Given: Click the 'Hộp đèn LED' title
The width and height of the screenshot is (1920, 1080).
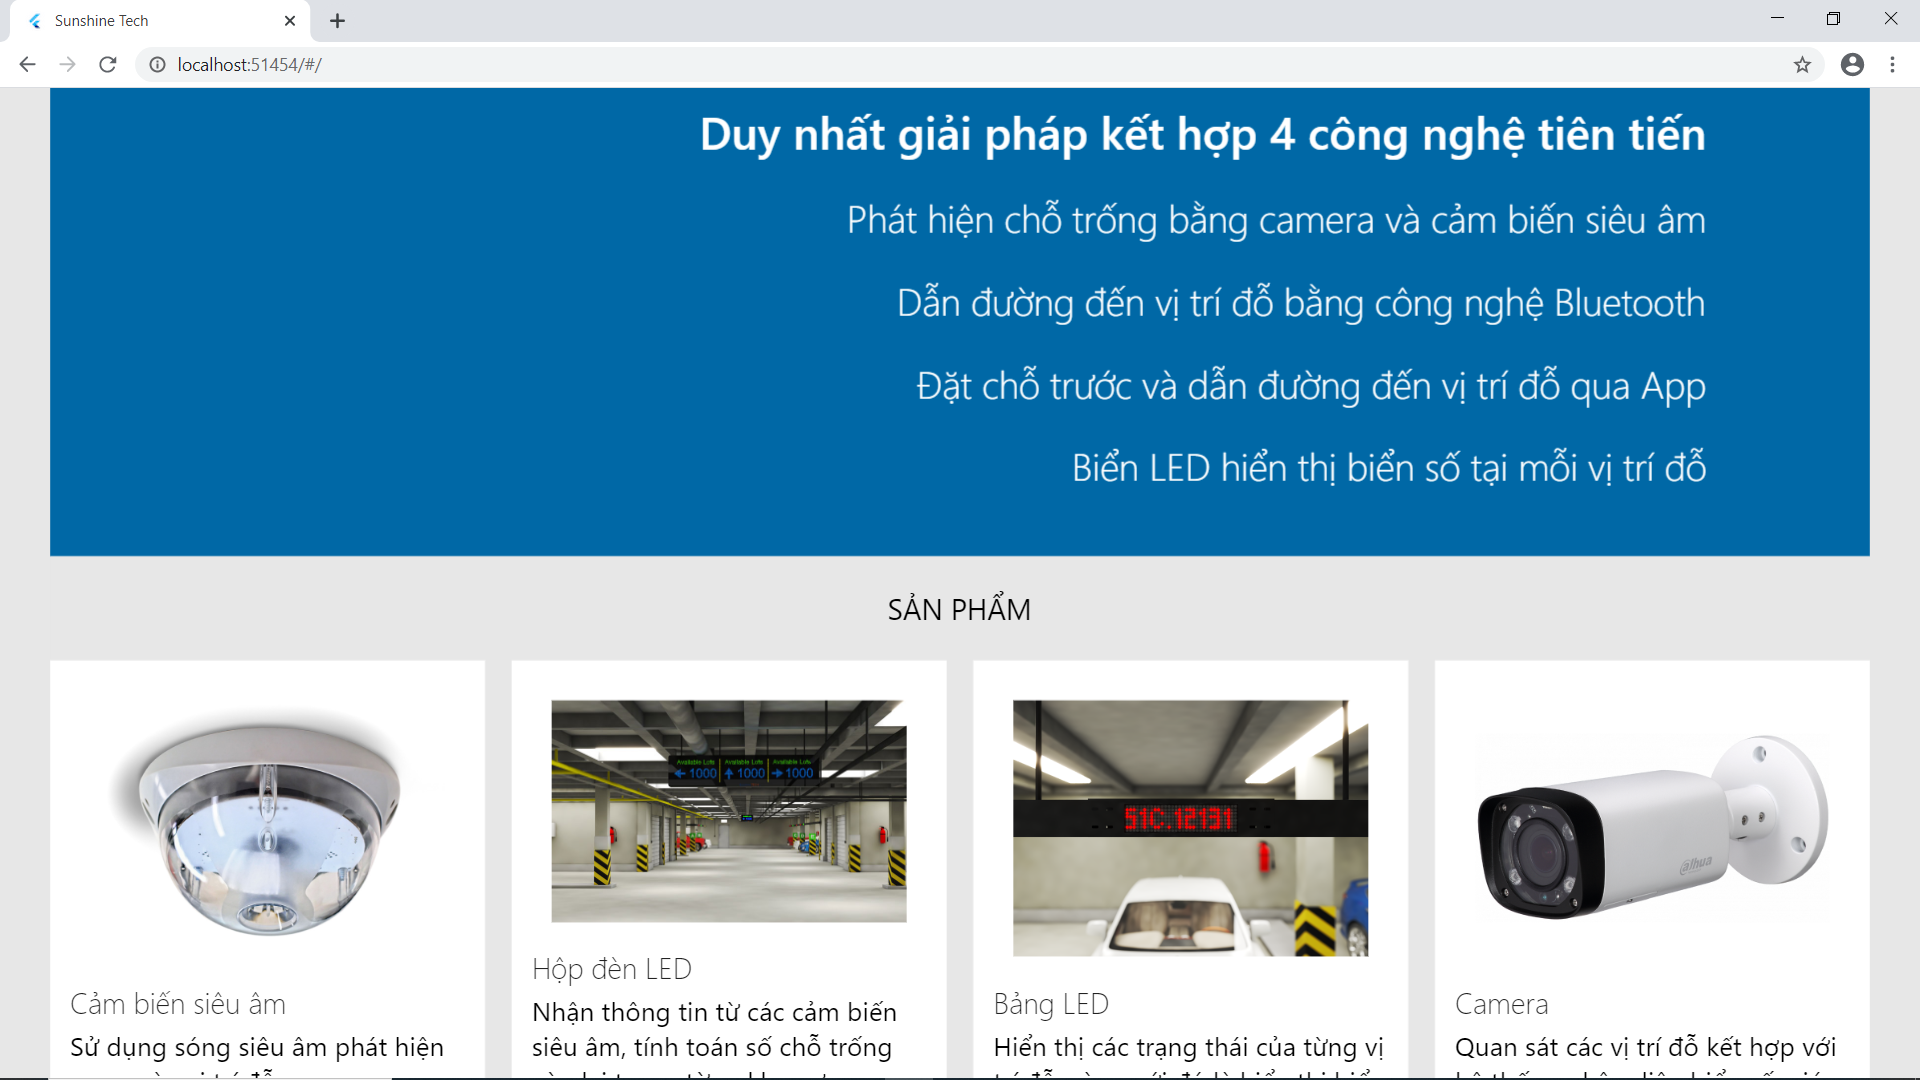Looking at the screenshot, I should [612, 969].
